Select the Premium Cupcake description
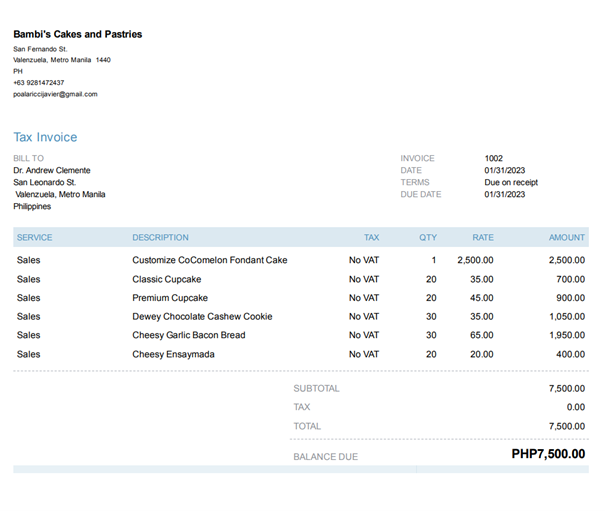The width and height of the screenshot is (605, 511). 170,298
